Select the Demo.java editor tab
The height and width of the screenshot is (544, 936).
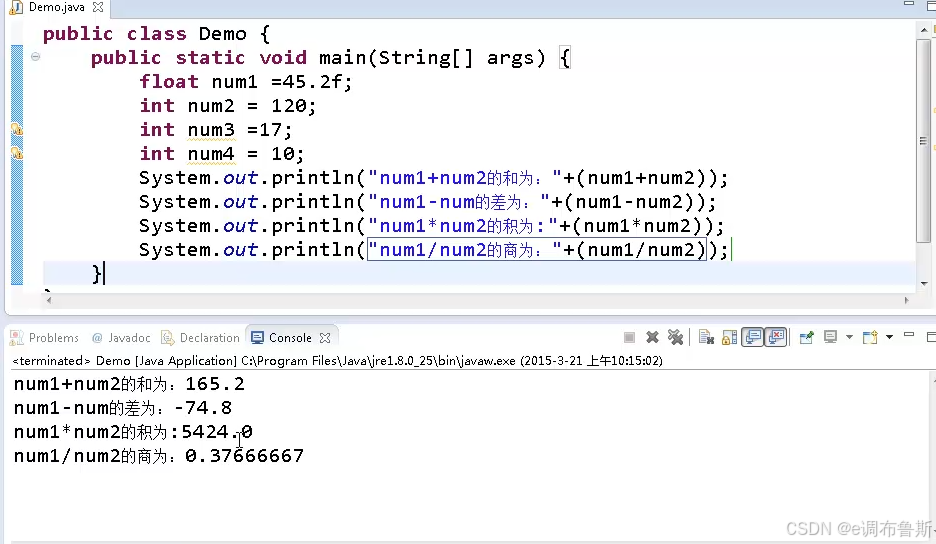pos(56,7)
